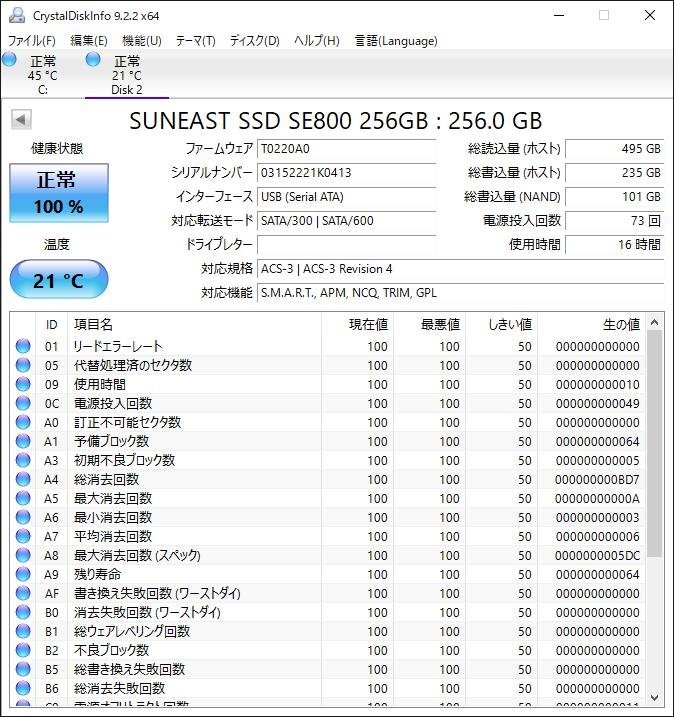Image resolution: width=674 pixels, height=717 pixels.
Task: Click the blue status icon for attribute B1
Action: (23, 631)
